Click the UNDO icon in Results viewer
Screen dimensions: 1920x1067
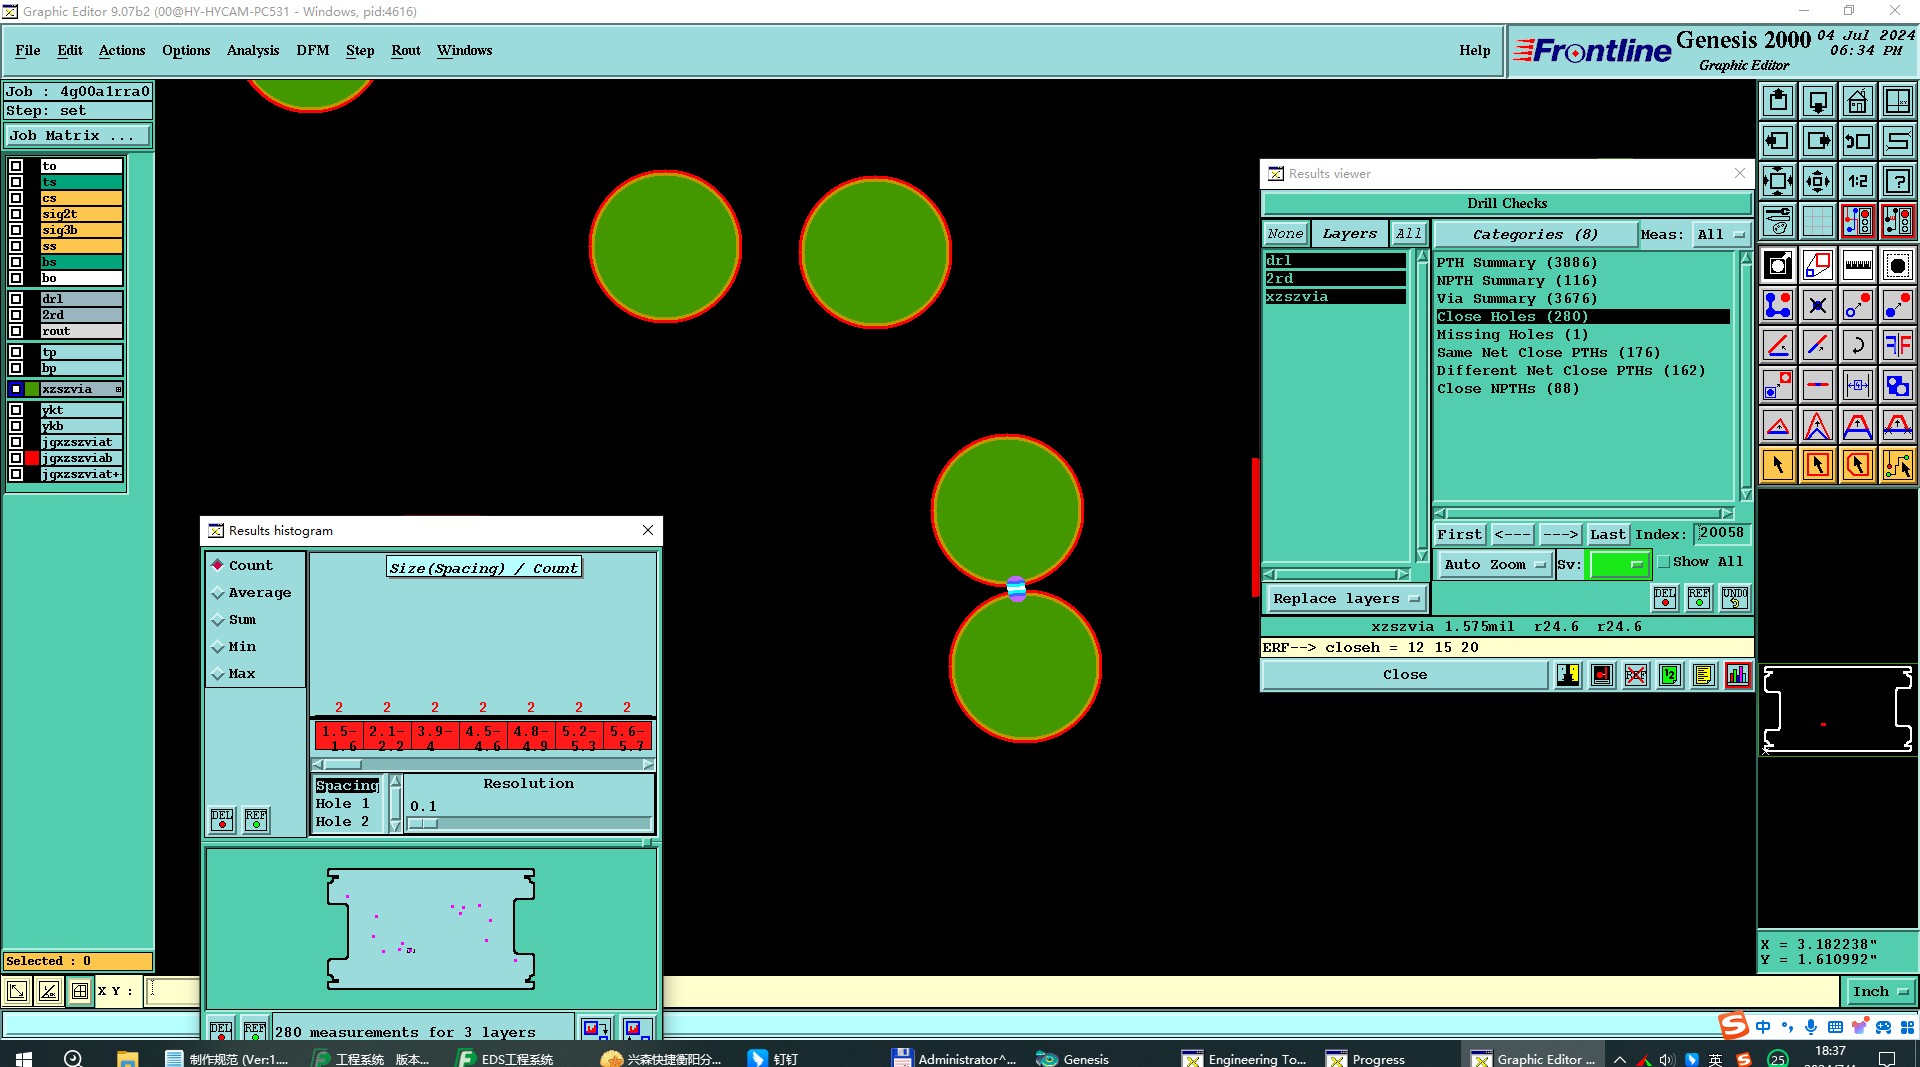click(x=1735, y=598)
